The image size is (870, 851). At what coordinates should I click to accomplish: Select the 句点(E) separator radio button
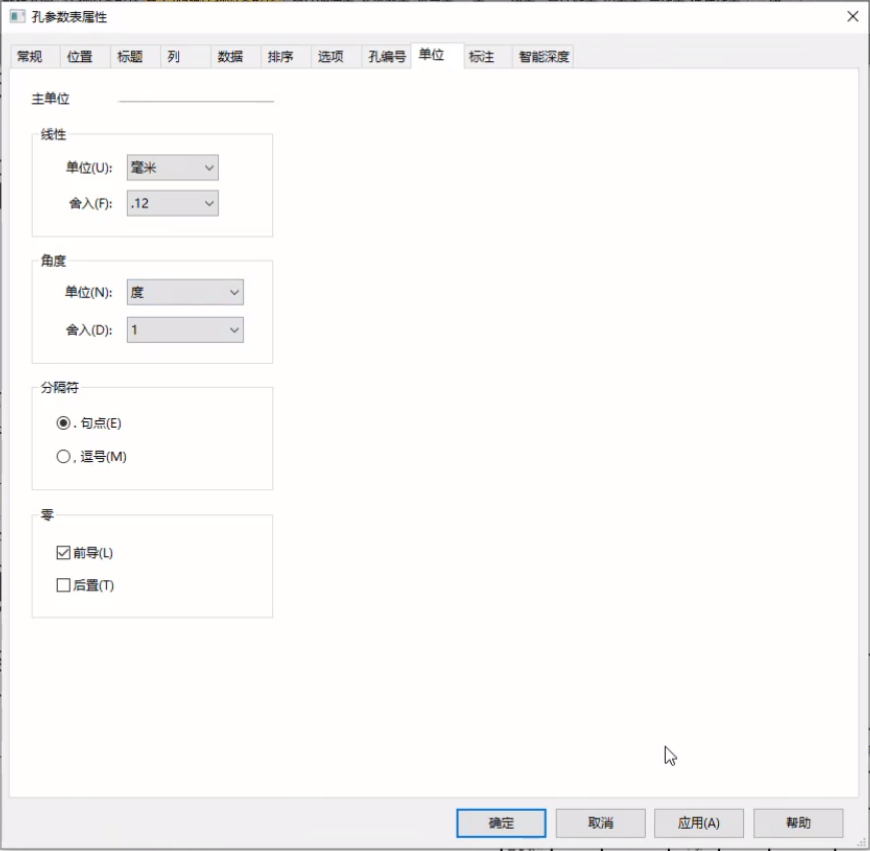tap(63, 423)
